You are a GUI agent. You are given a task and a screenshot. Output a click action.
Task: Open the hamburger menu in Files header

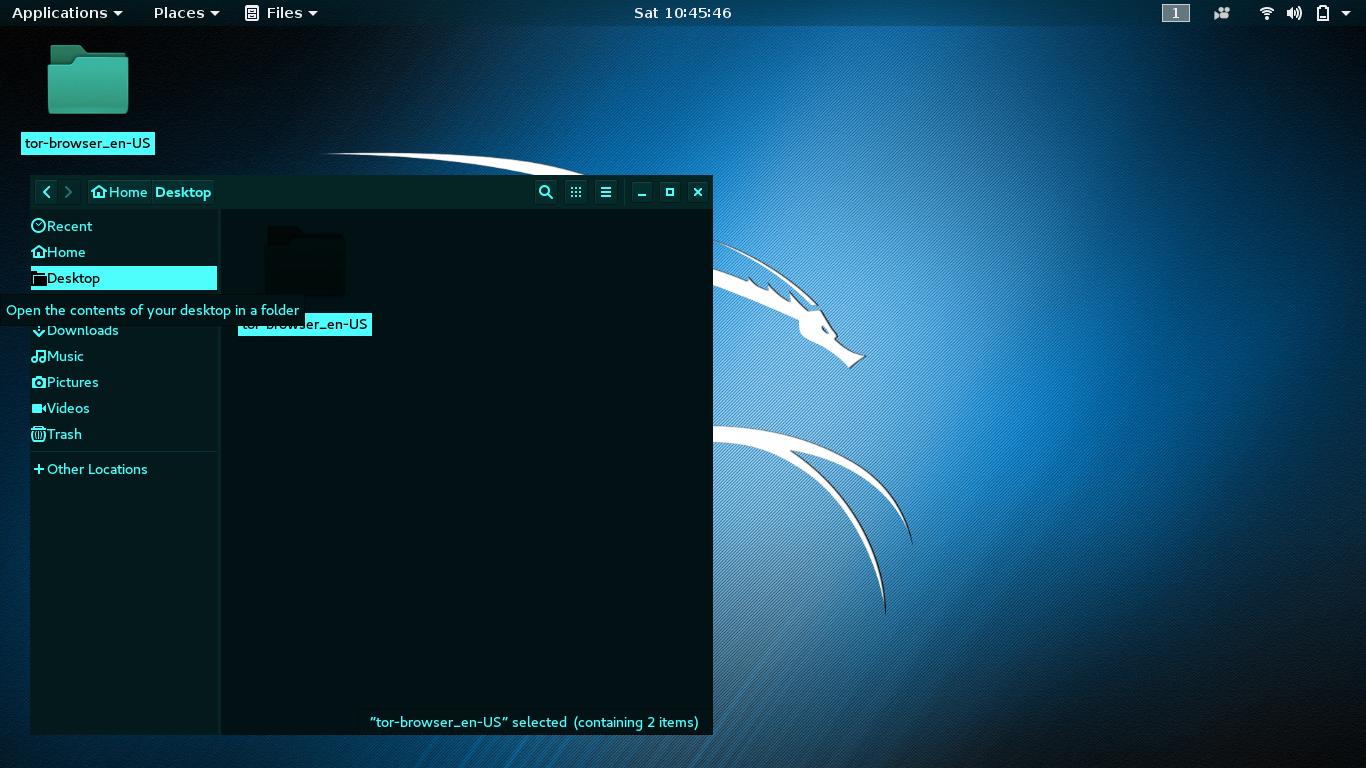click(x=606, y=192)
